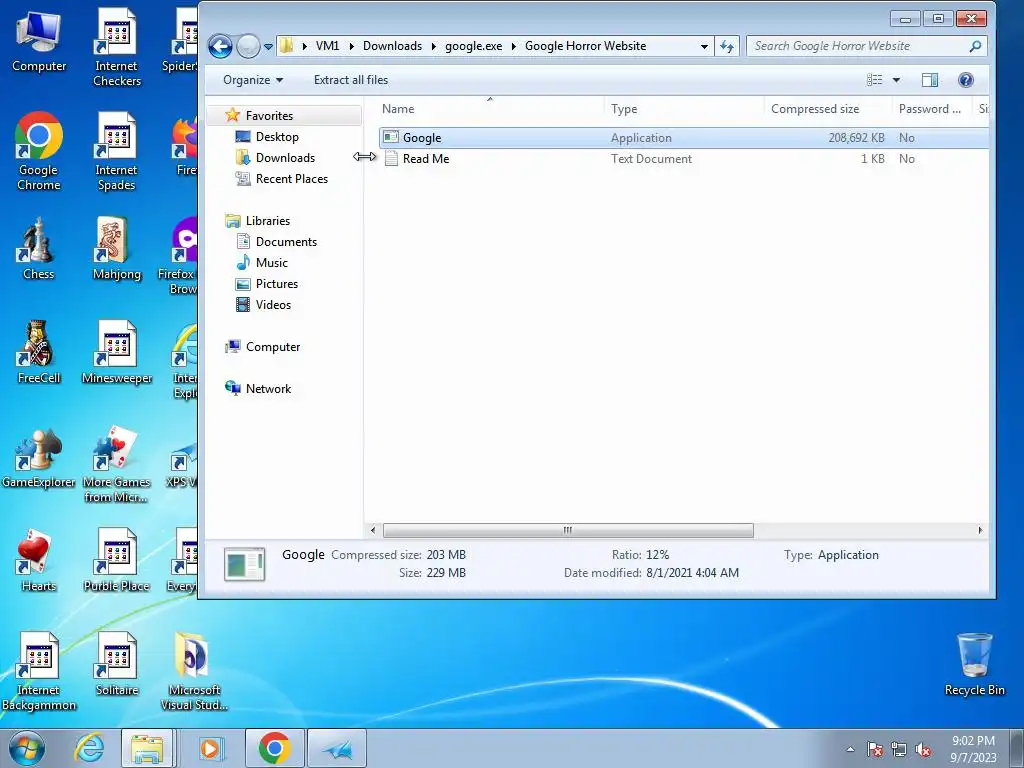Screen dimensions: 1024x768
Task: Select Internet Spades desktop icon
Action: (117, 151)
